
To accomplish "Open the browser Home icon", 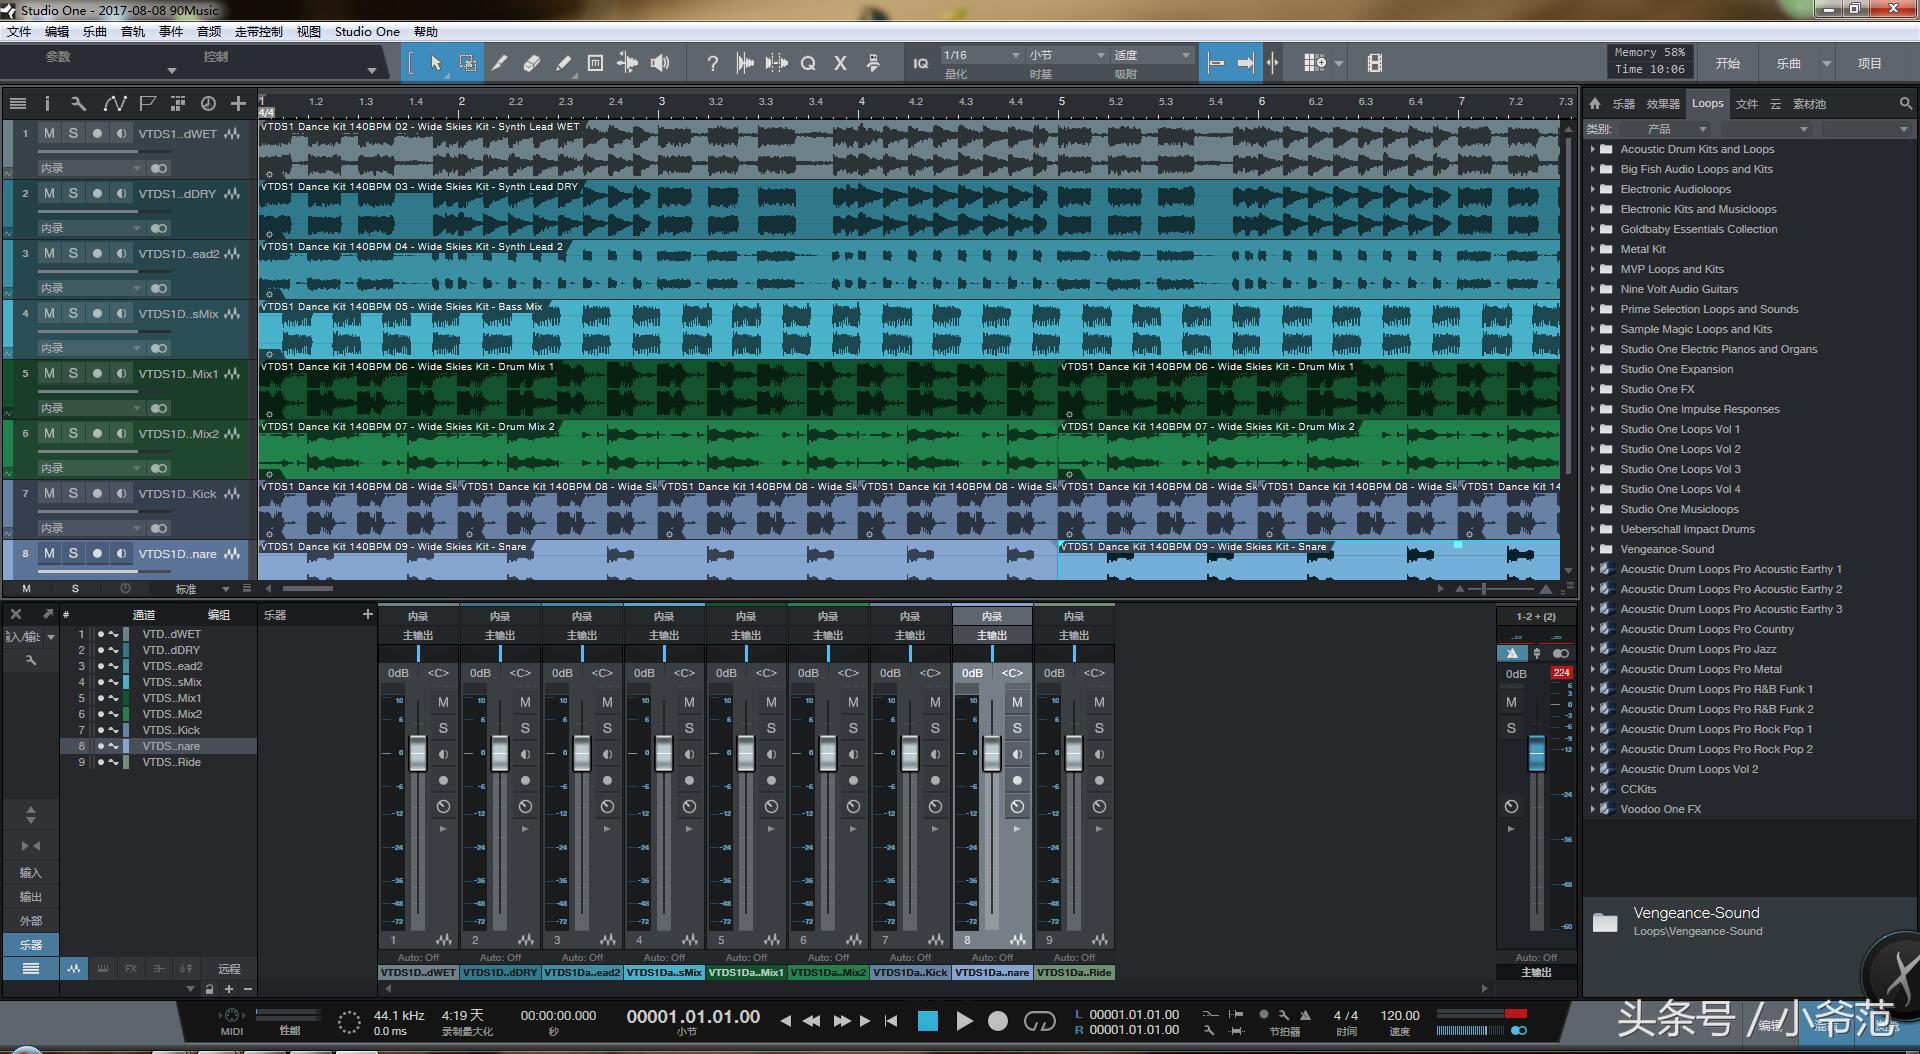I will coord(1595,103).
